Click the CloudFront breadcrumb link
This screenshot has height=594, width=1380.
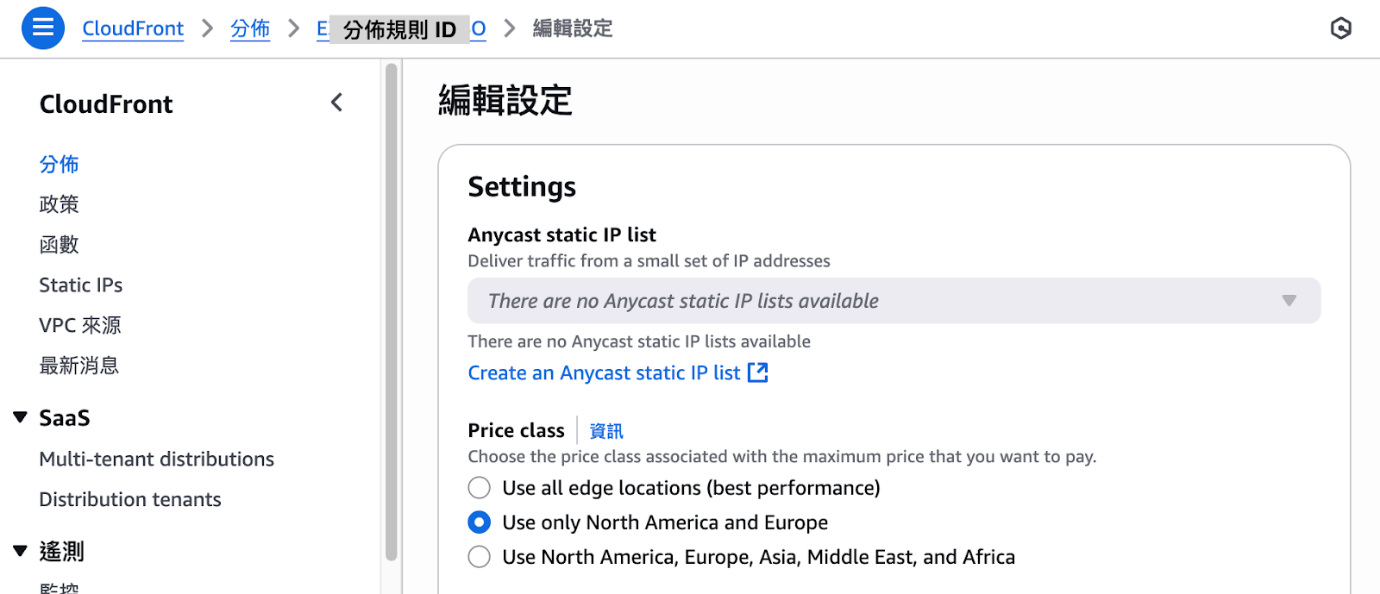(x=133, y=28)
